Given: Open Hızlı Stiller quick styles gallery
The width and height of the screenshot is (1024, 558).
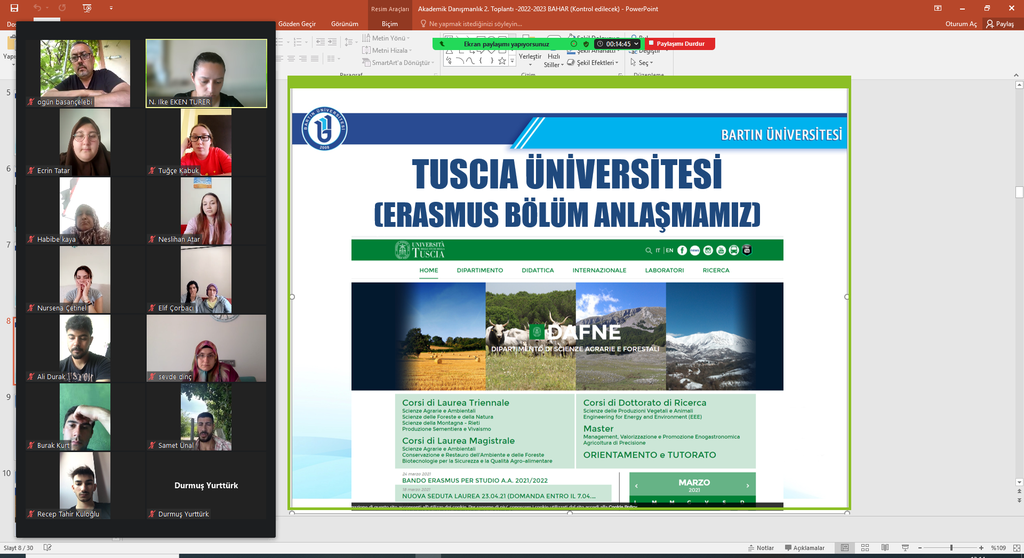Looking at the screenshot, I should click(552, 60).
